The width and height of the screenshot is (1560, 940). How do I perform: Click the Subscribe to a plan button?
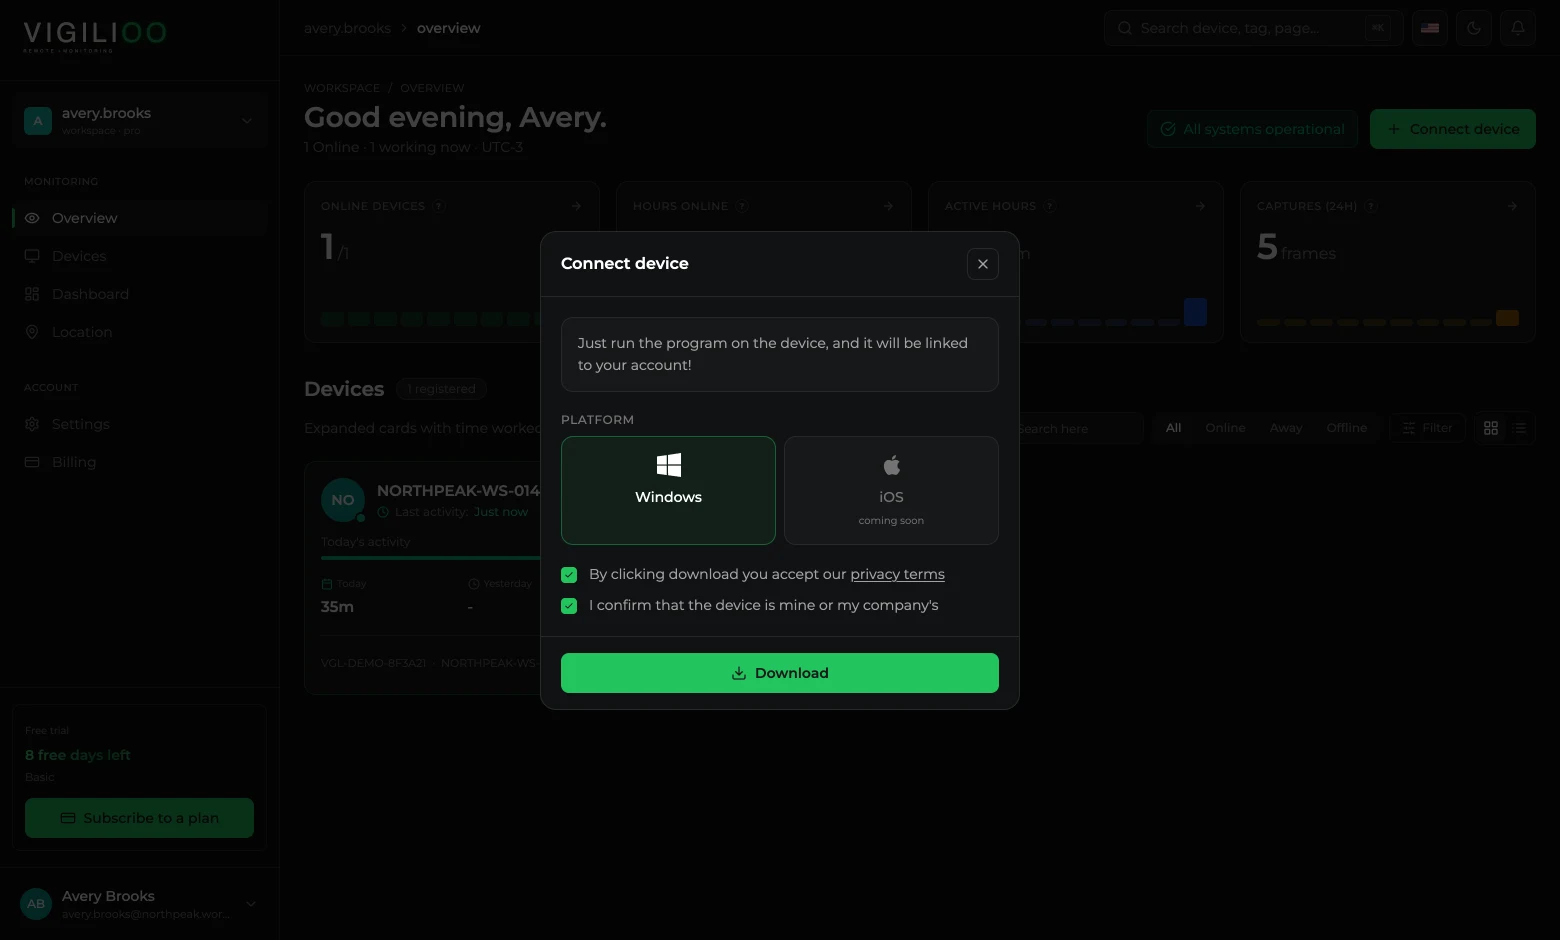139,818
